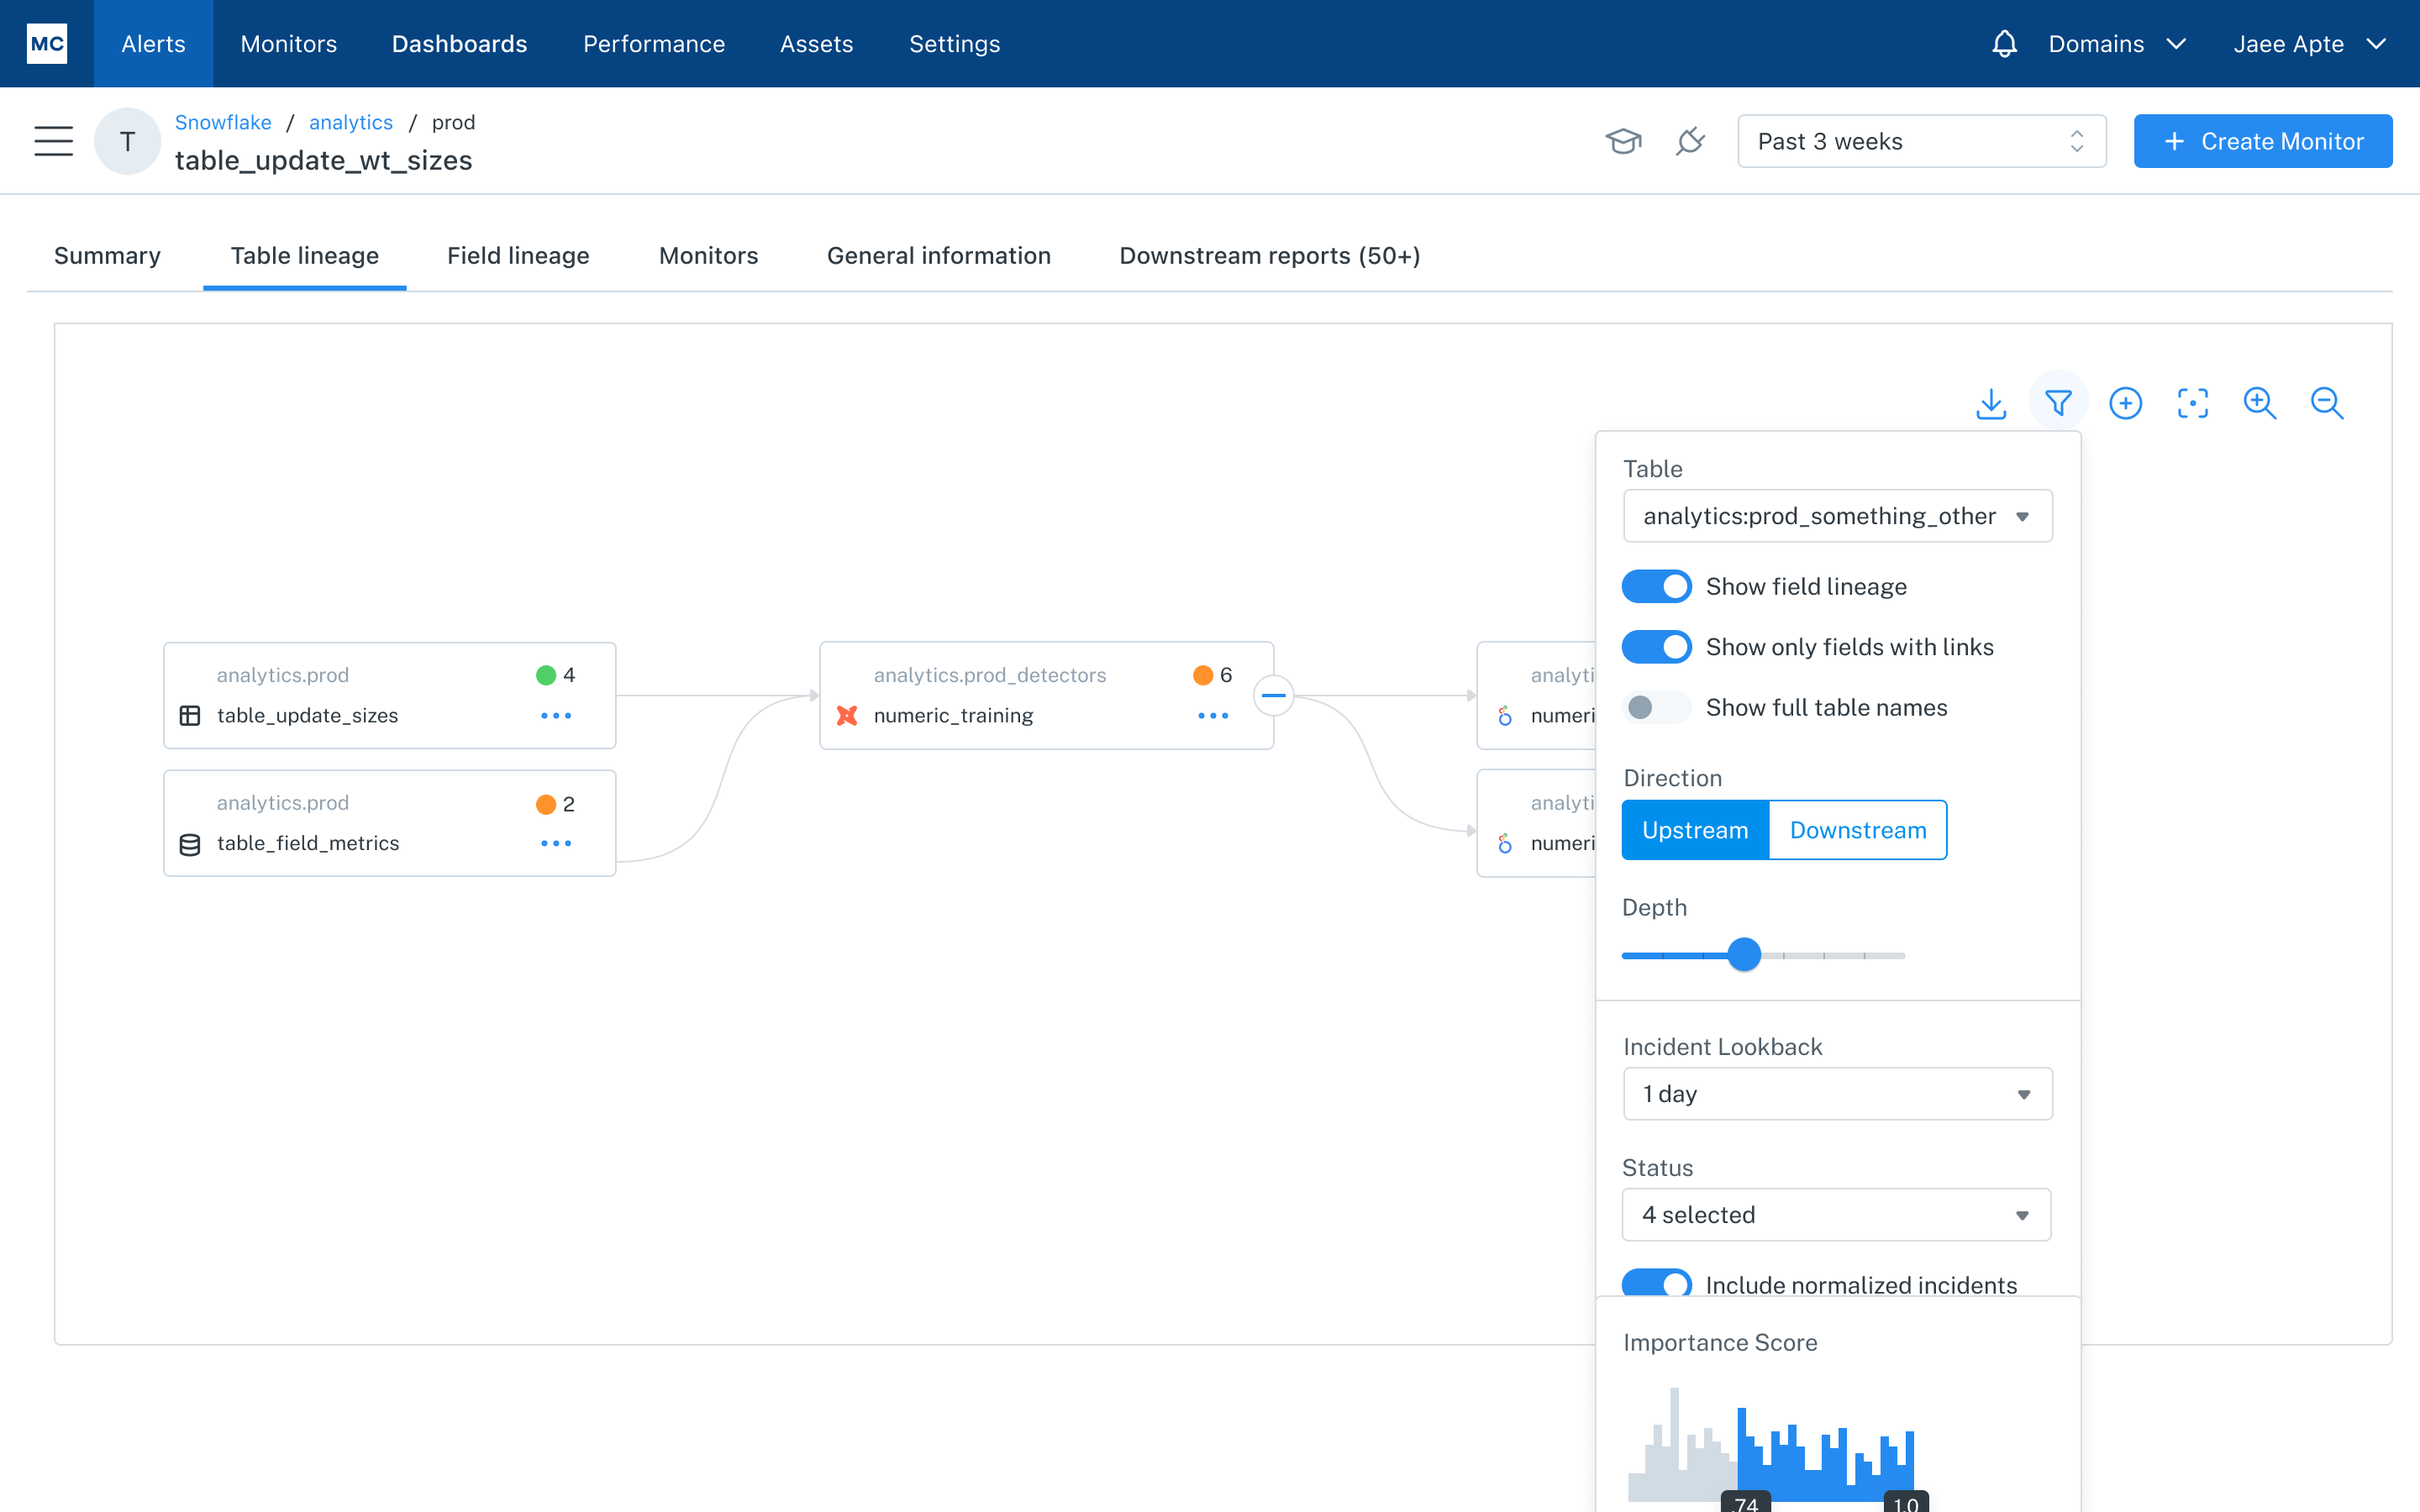
Task: Fit lineage graph to screen
Action: click(2192, 403)
